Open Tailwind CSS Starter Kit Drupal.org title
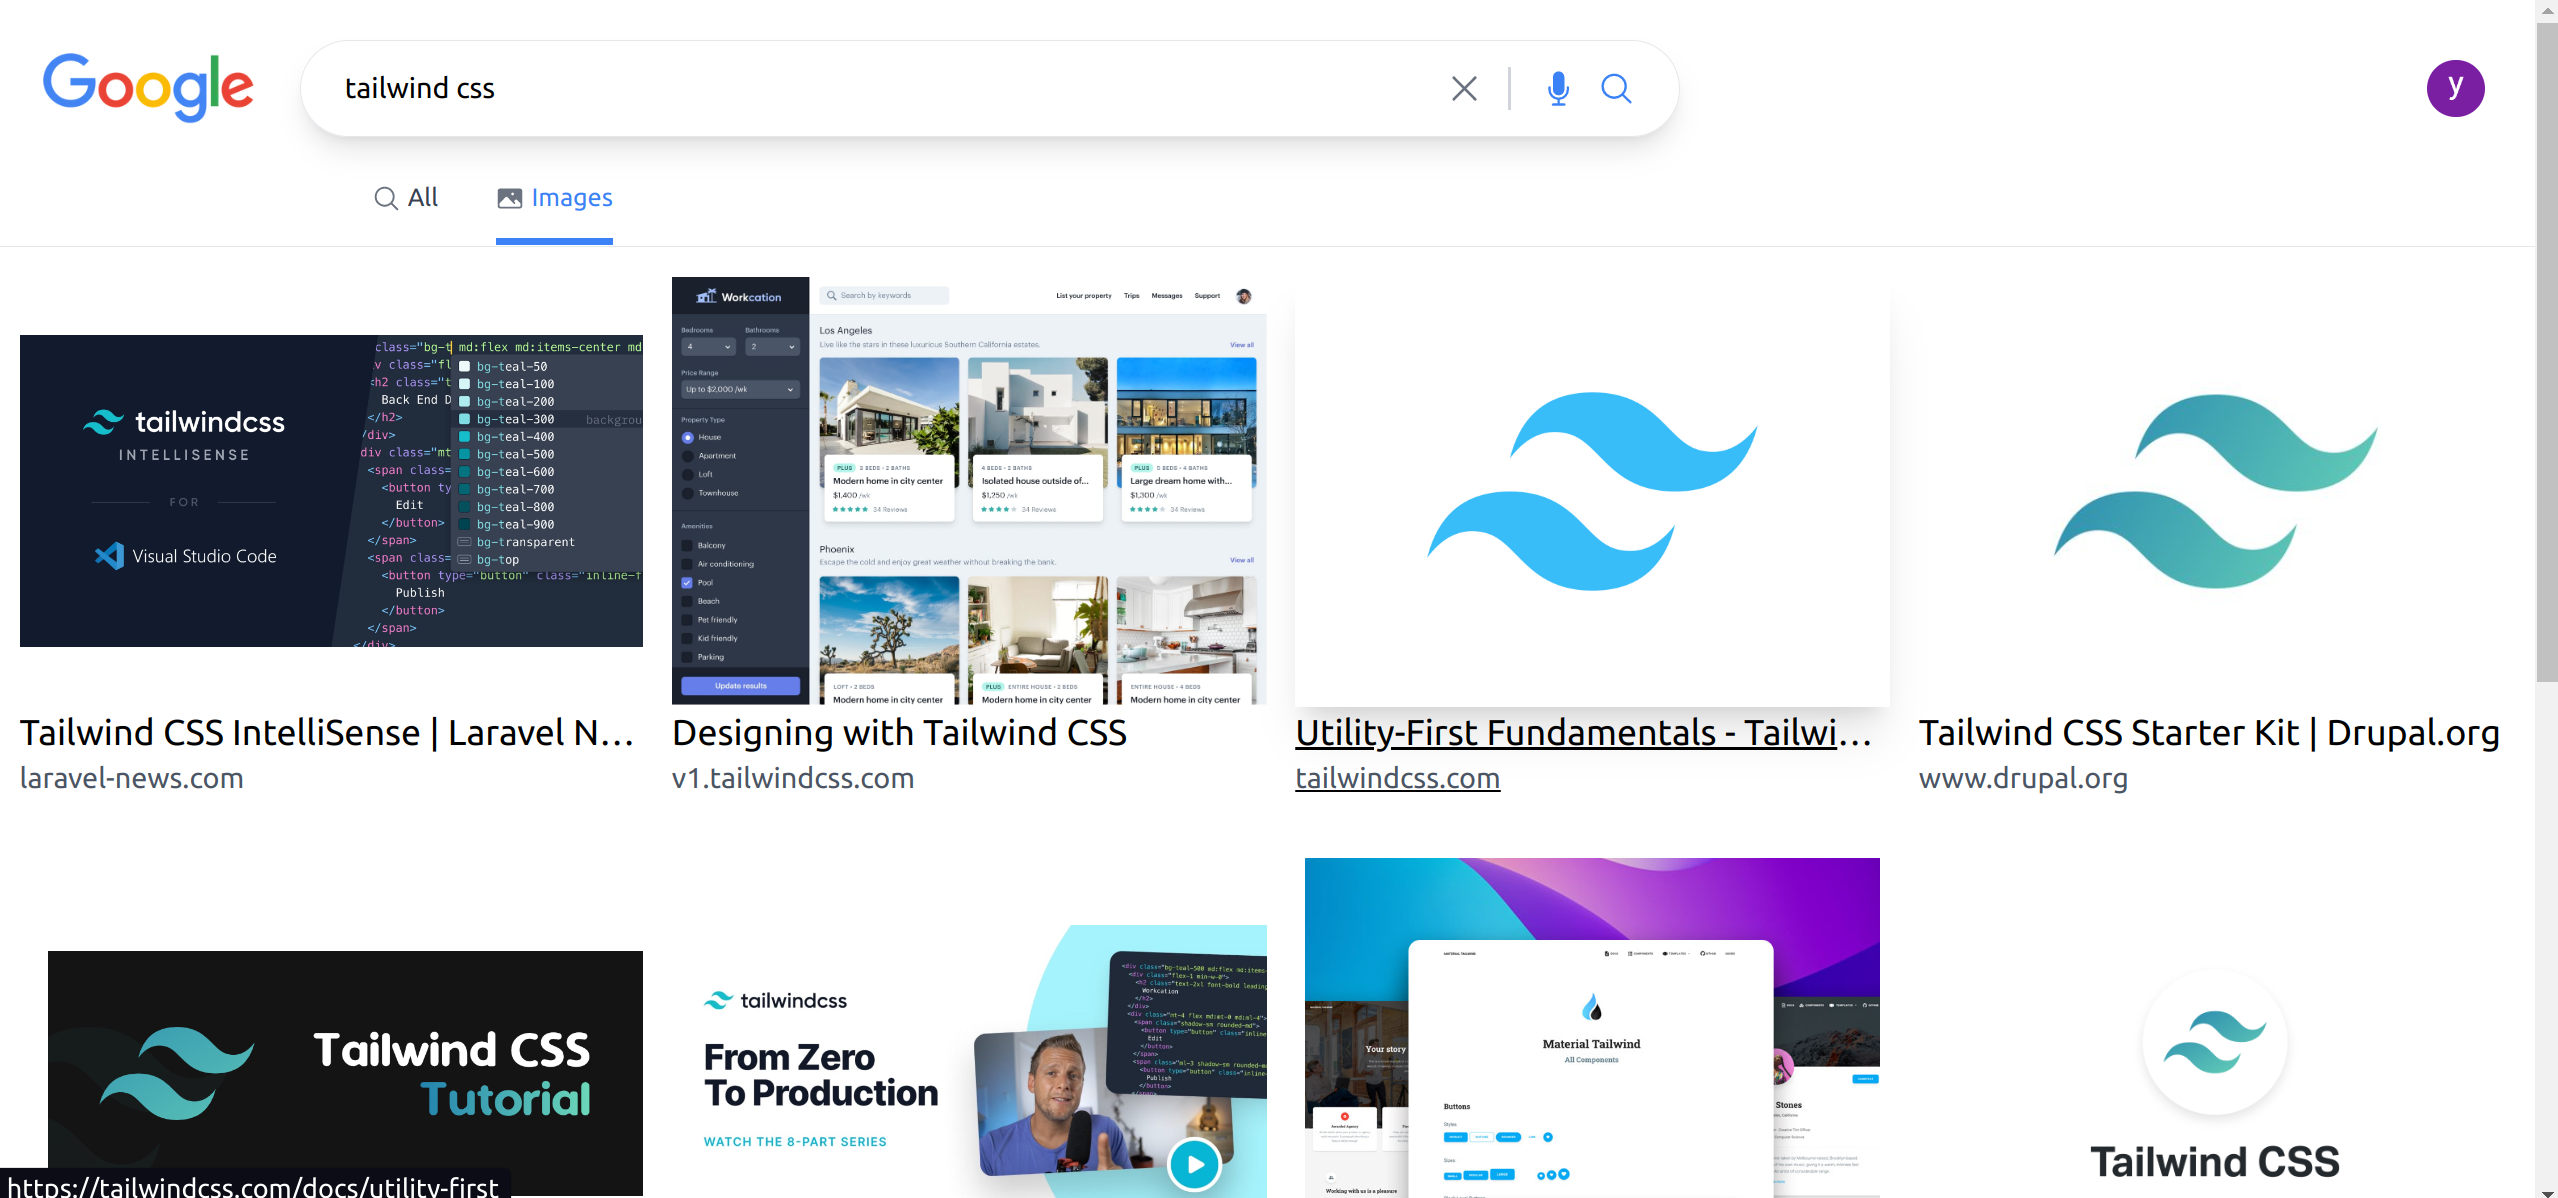2558x1198 pixels. [x=2208, y=733]
